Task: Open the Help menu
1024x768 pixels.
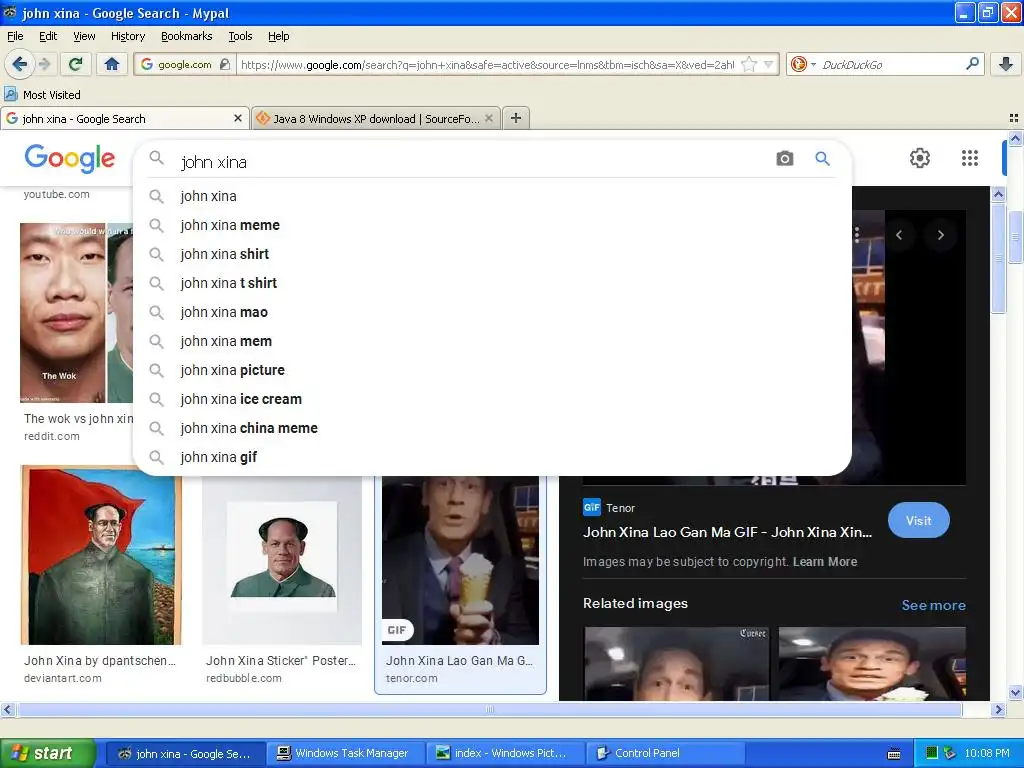Action: point(278,36)
